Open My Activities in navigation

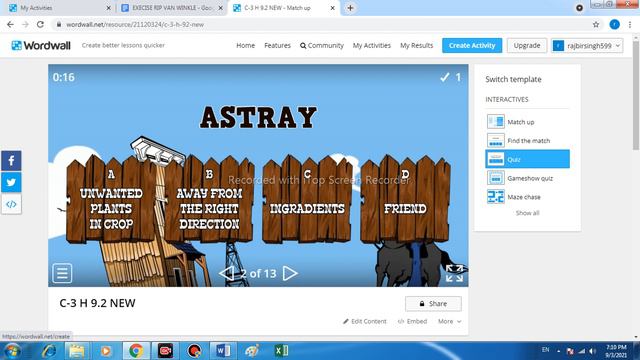click(x=371, y=45)
